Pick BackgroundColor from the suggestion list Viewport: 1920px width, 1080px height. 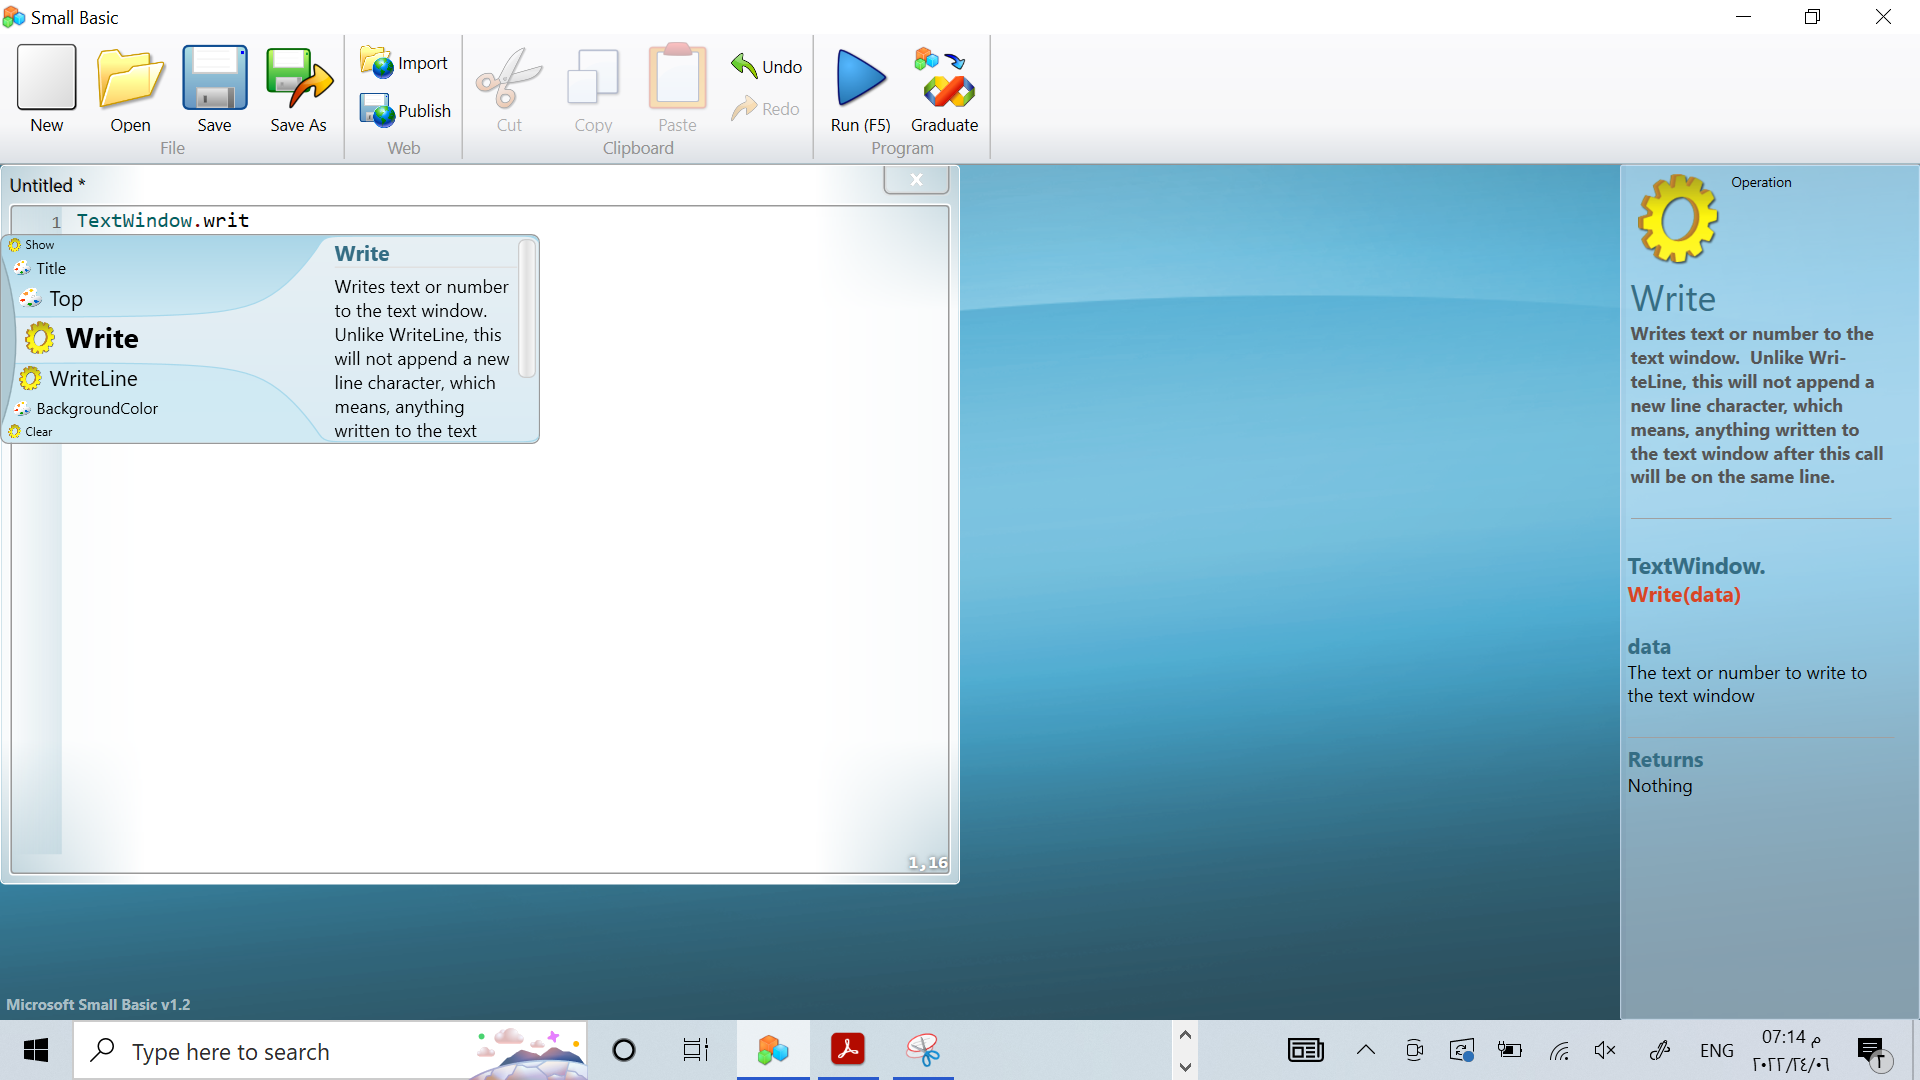click(86, 408)
